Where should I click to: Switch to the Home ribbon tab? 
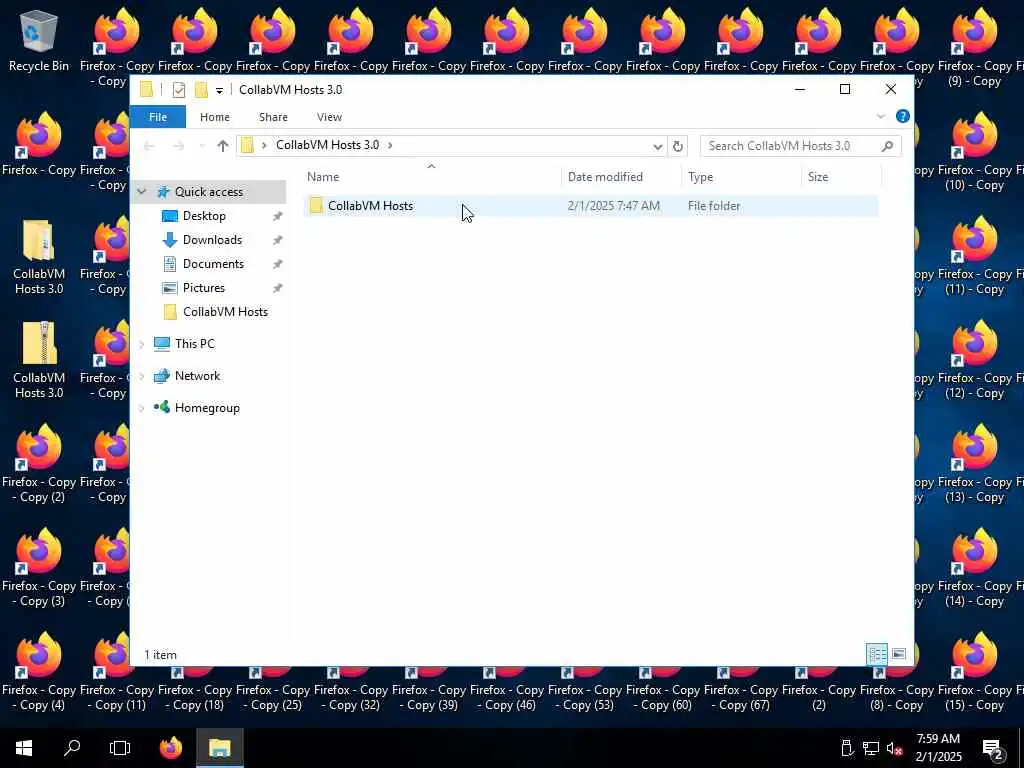coord(214,117)
